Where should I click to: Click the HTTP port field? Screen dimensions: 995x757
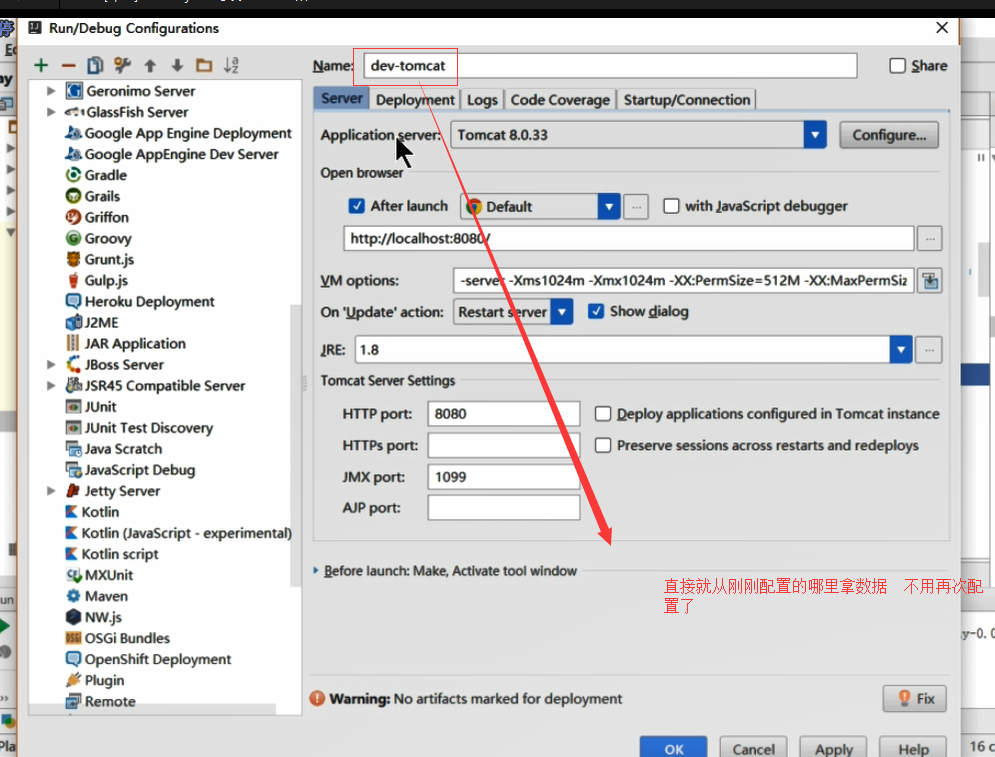504,414
